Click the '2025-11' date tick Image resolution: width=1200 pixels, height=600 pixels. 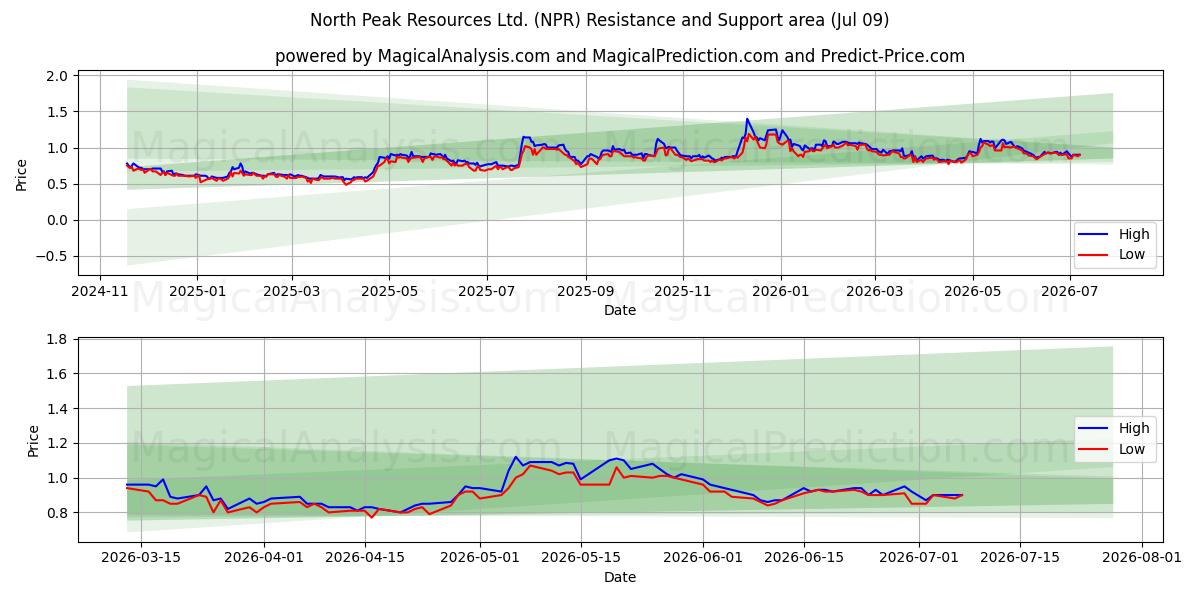click(683, 291)
